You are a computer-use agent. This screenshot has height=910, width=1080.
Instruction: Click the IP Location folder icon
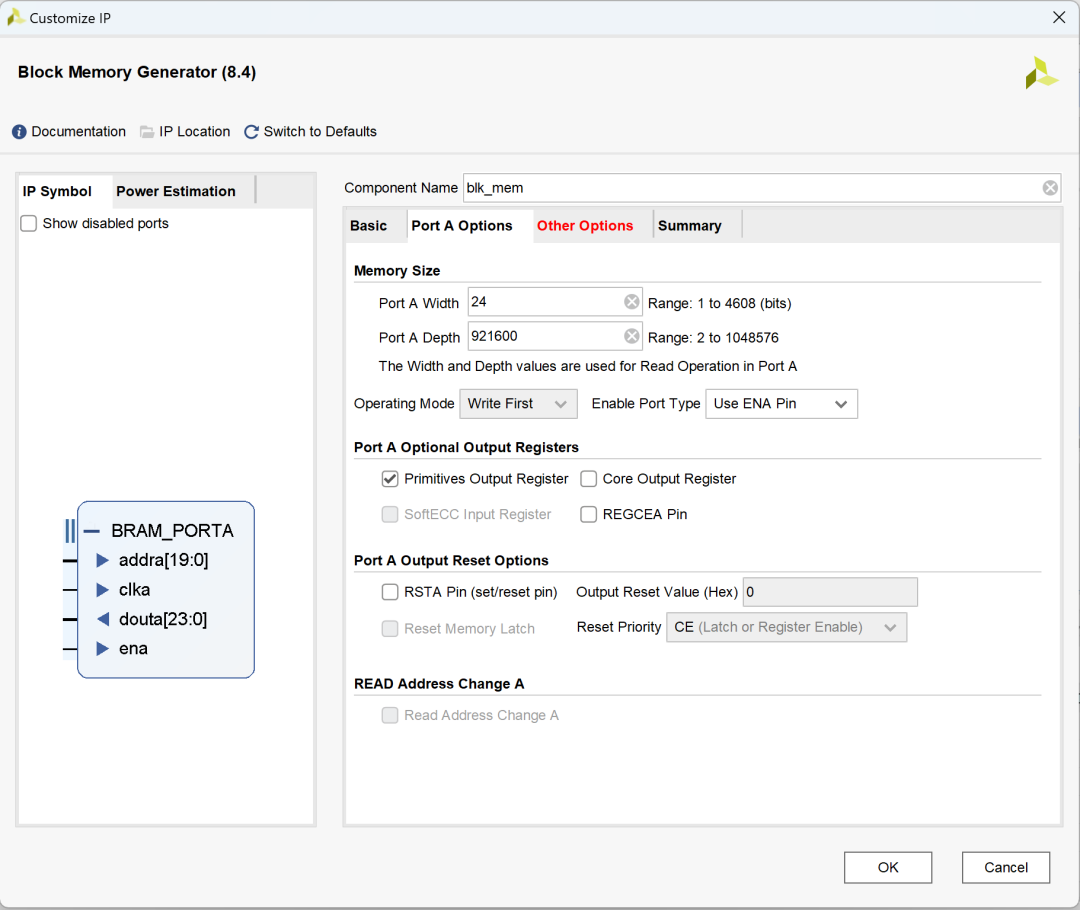[x=147, y=132]
